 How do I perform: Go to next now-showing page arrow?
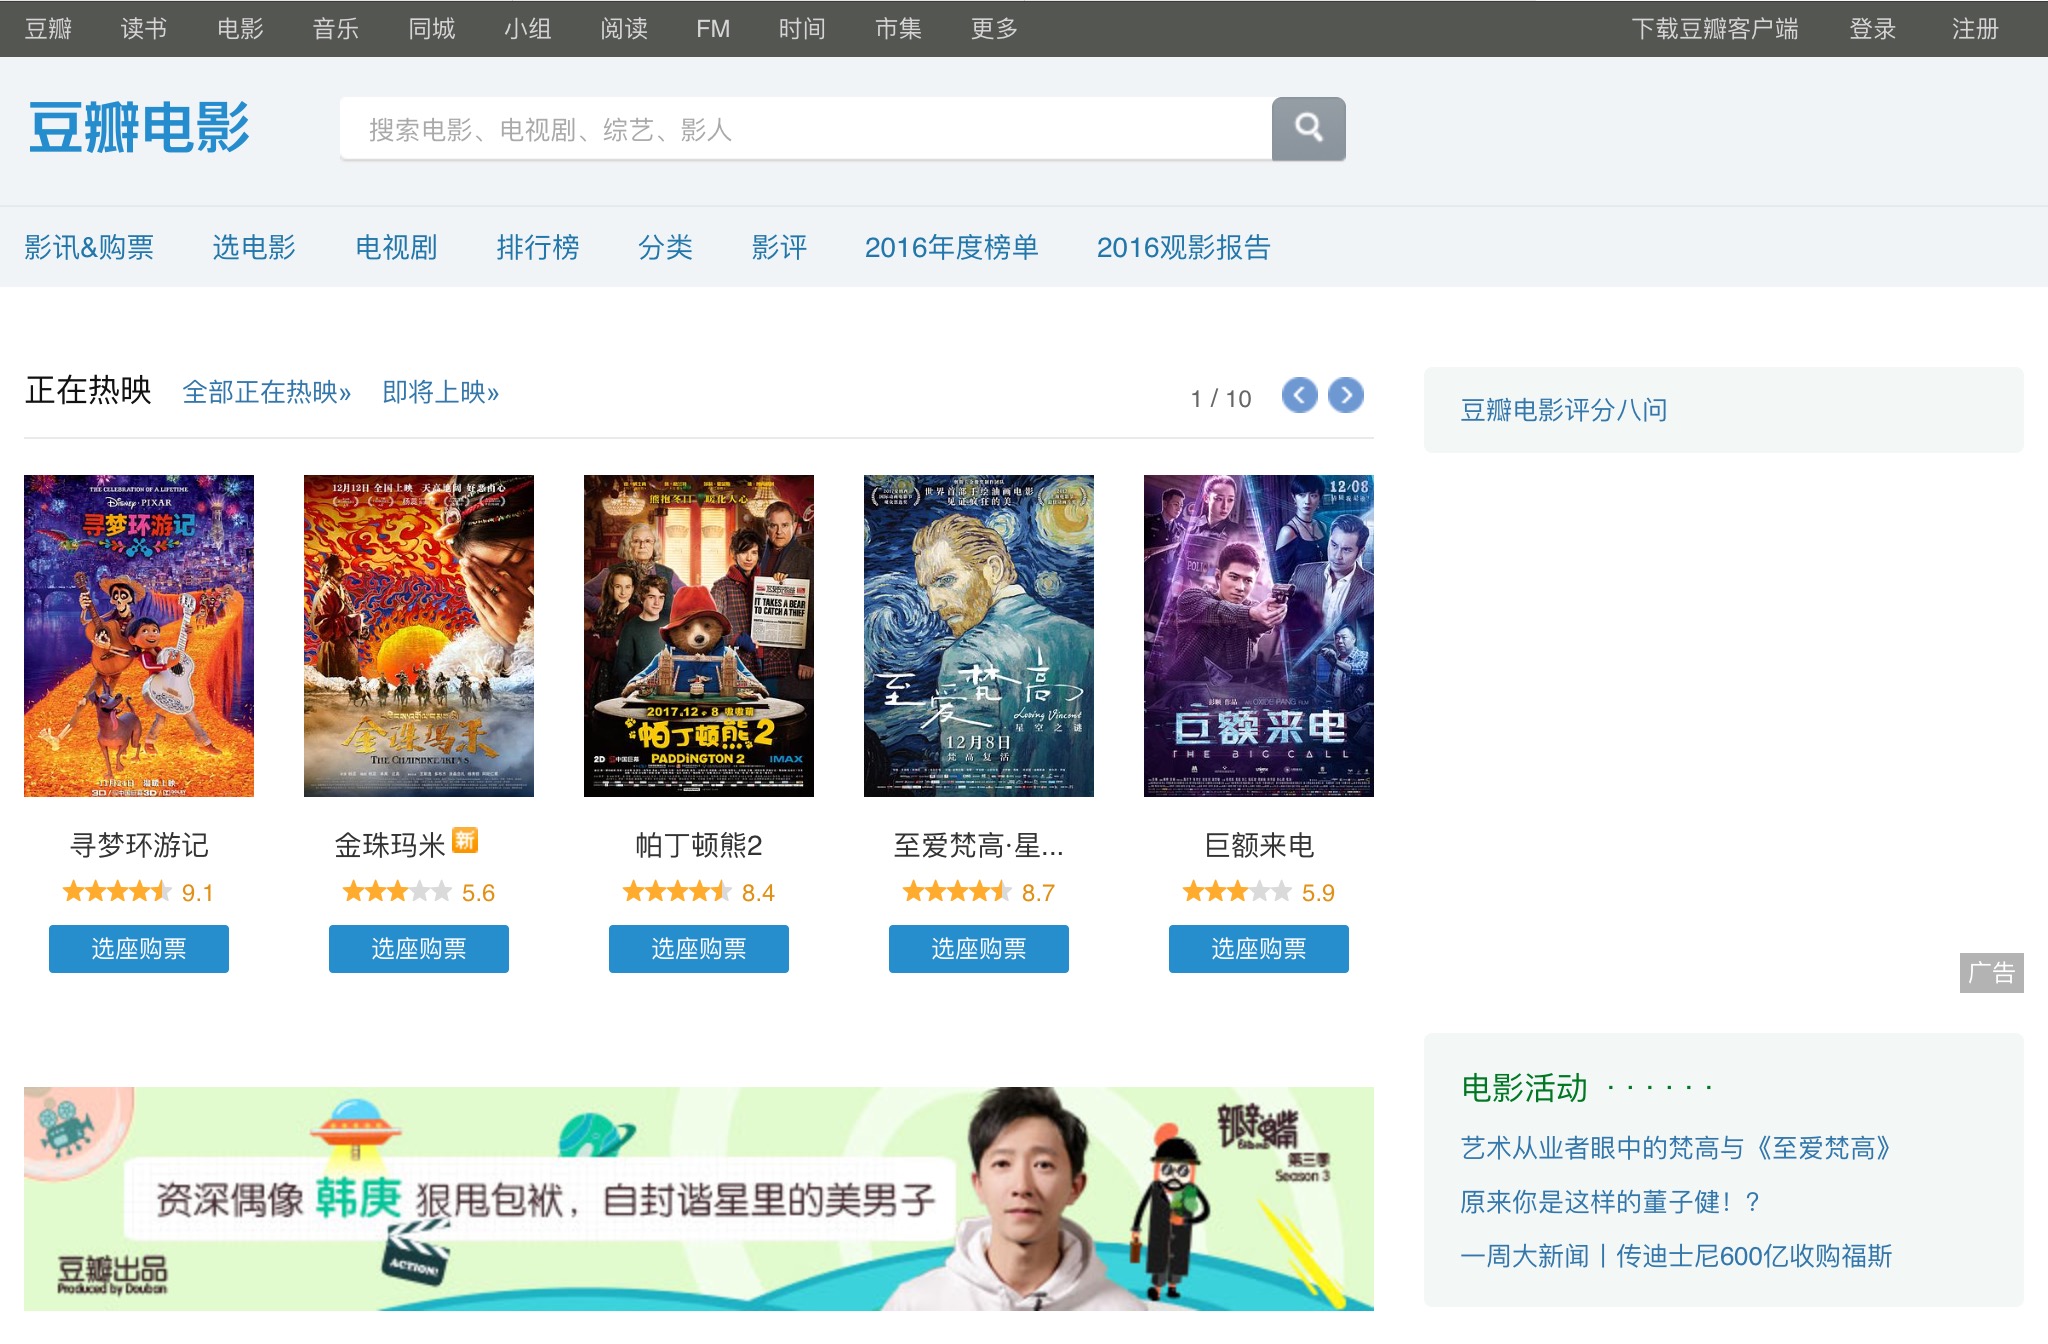pyautogui.click(x=1346, y=395)
